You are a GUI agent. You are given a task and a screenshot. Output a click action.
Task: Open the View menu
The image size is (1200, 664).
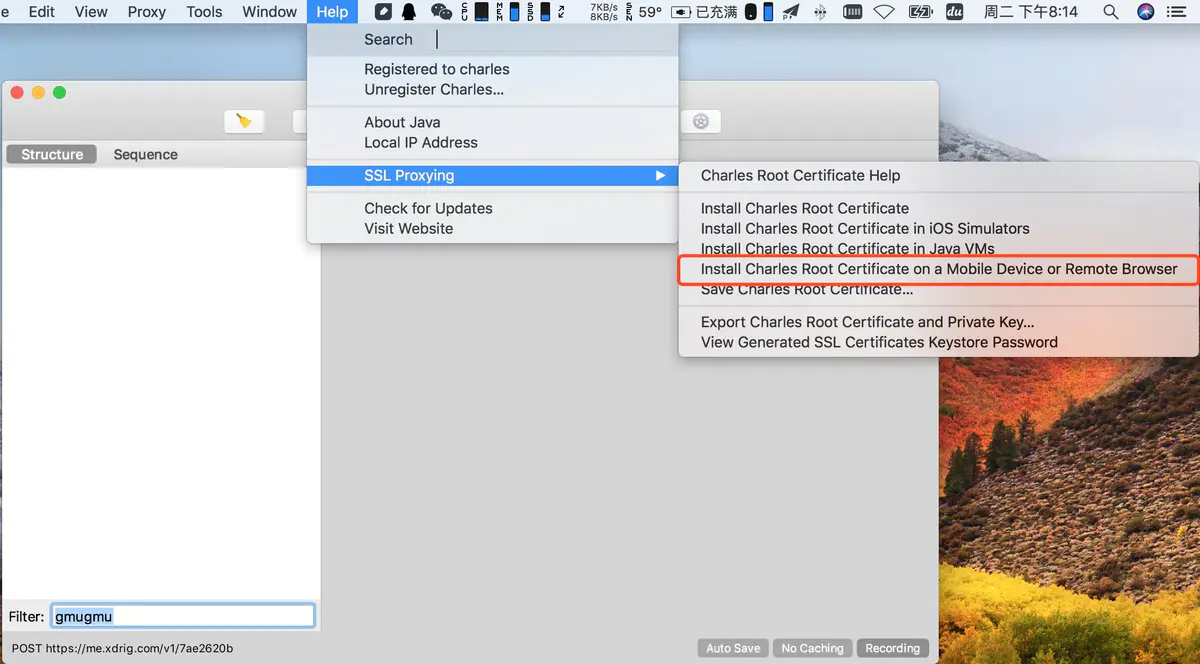(91, 12)
